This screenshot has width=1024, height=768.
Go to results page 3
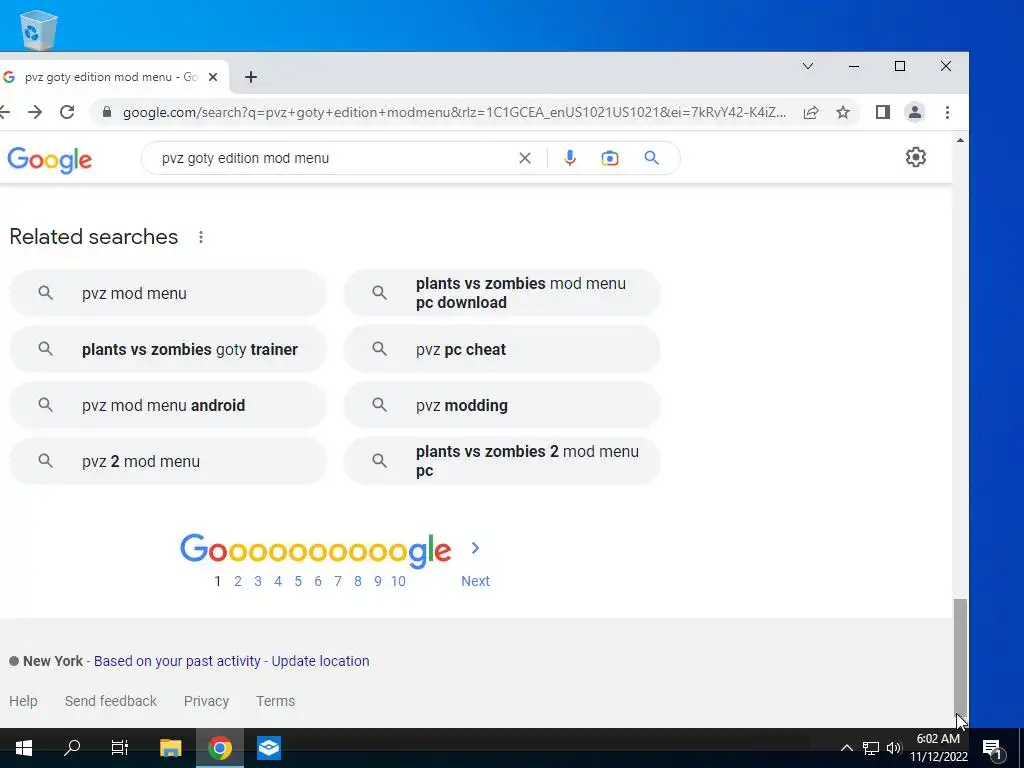pos(258,581)
